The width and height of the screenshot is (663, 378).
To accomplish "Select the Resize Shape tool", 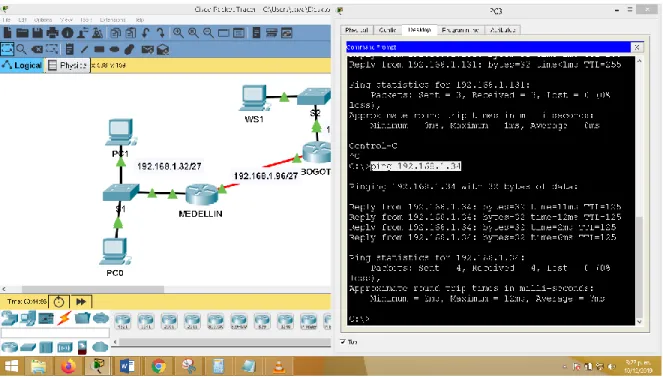I will tap(52, 49).
